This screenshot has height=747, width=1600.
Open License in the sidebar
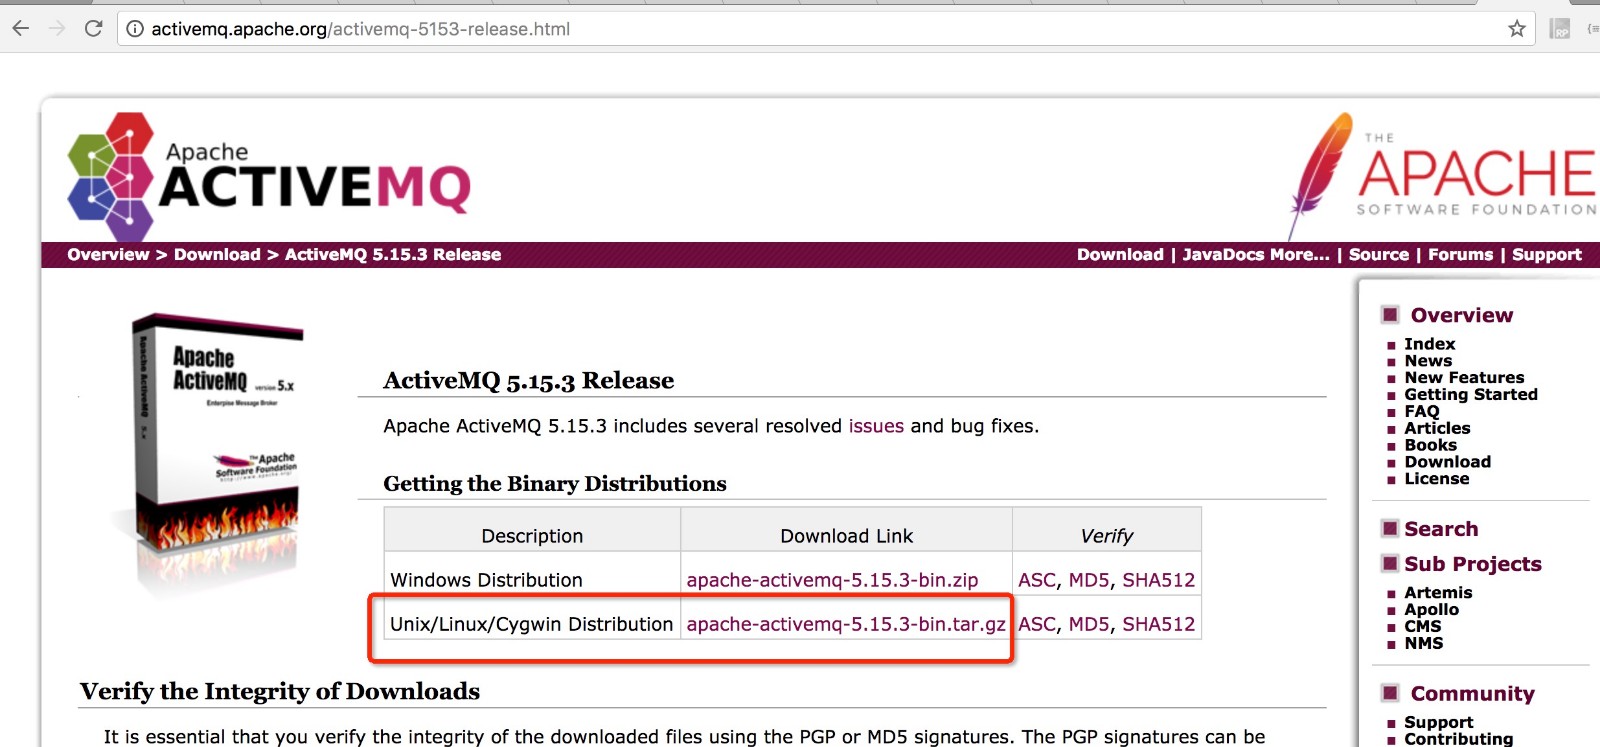click(1436, 479)
